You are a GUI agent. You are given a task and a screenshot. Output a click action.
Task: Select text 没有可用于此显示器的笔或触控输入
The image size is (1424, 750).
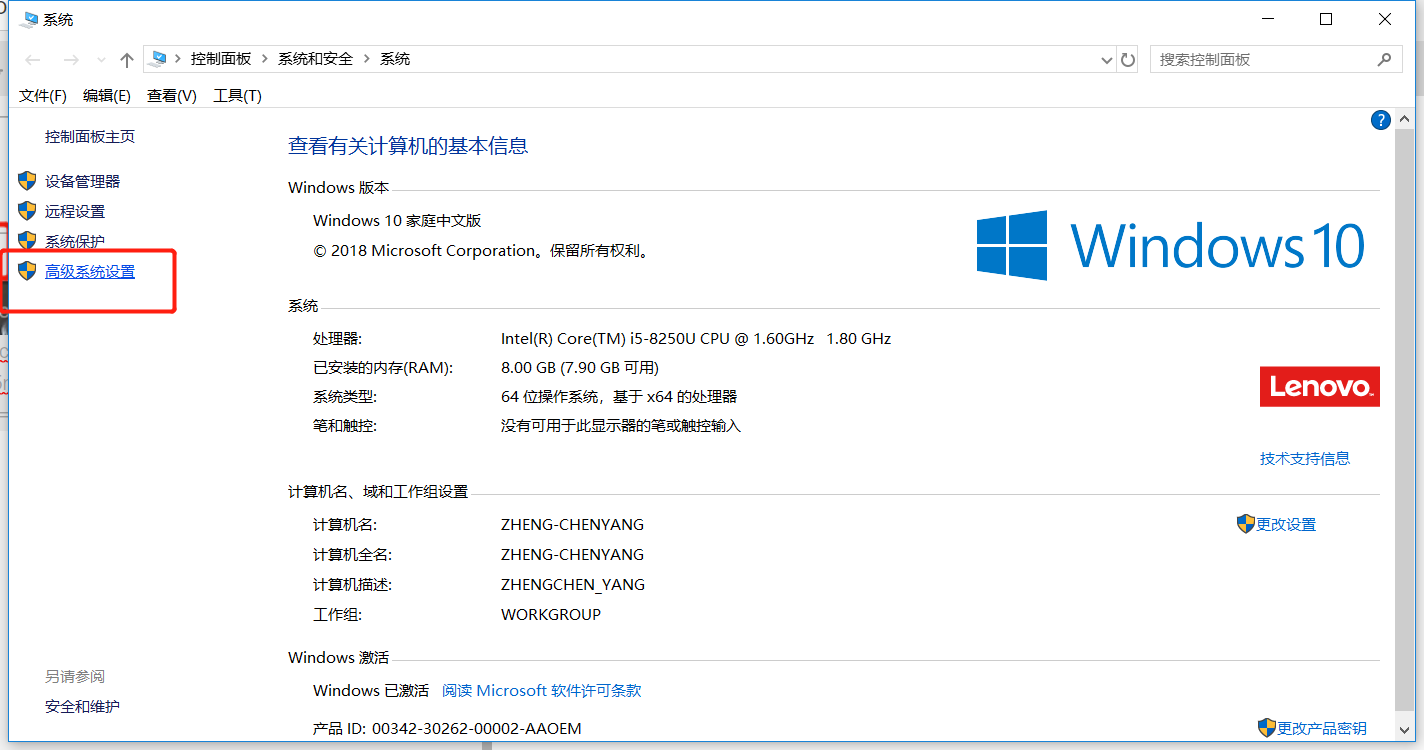coord(621,426)
